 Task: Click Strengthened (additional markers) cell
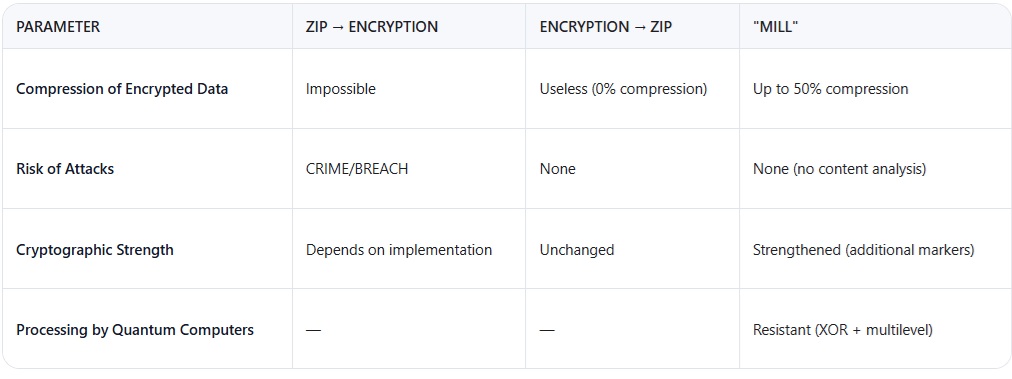(864, 250)
